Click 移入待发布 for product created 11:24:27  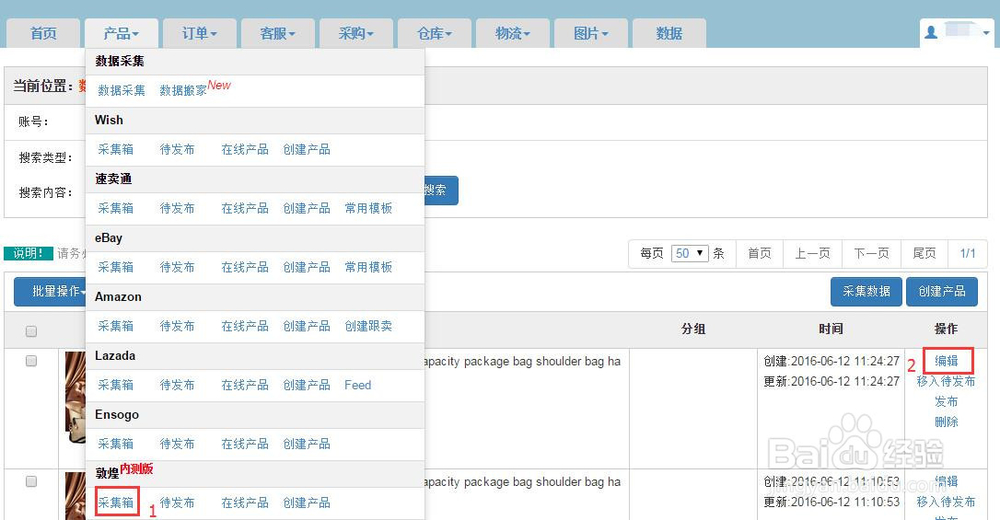pos(946,382)
